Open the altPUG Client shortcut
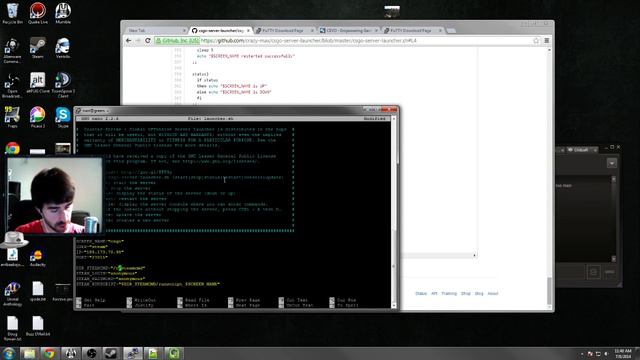Image resolution: width=640 pixels, height=360 pixels. (x=38, y=83)
